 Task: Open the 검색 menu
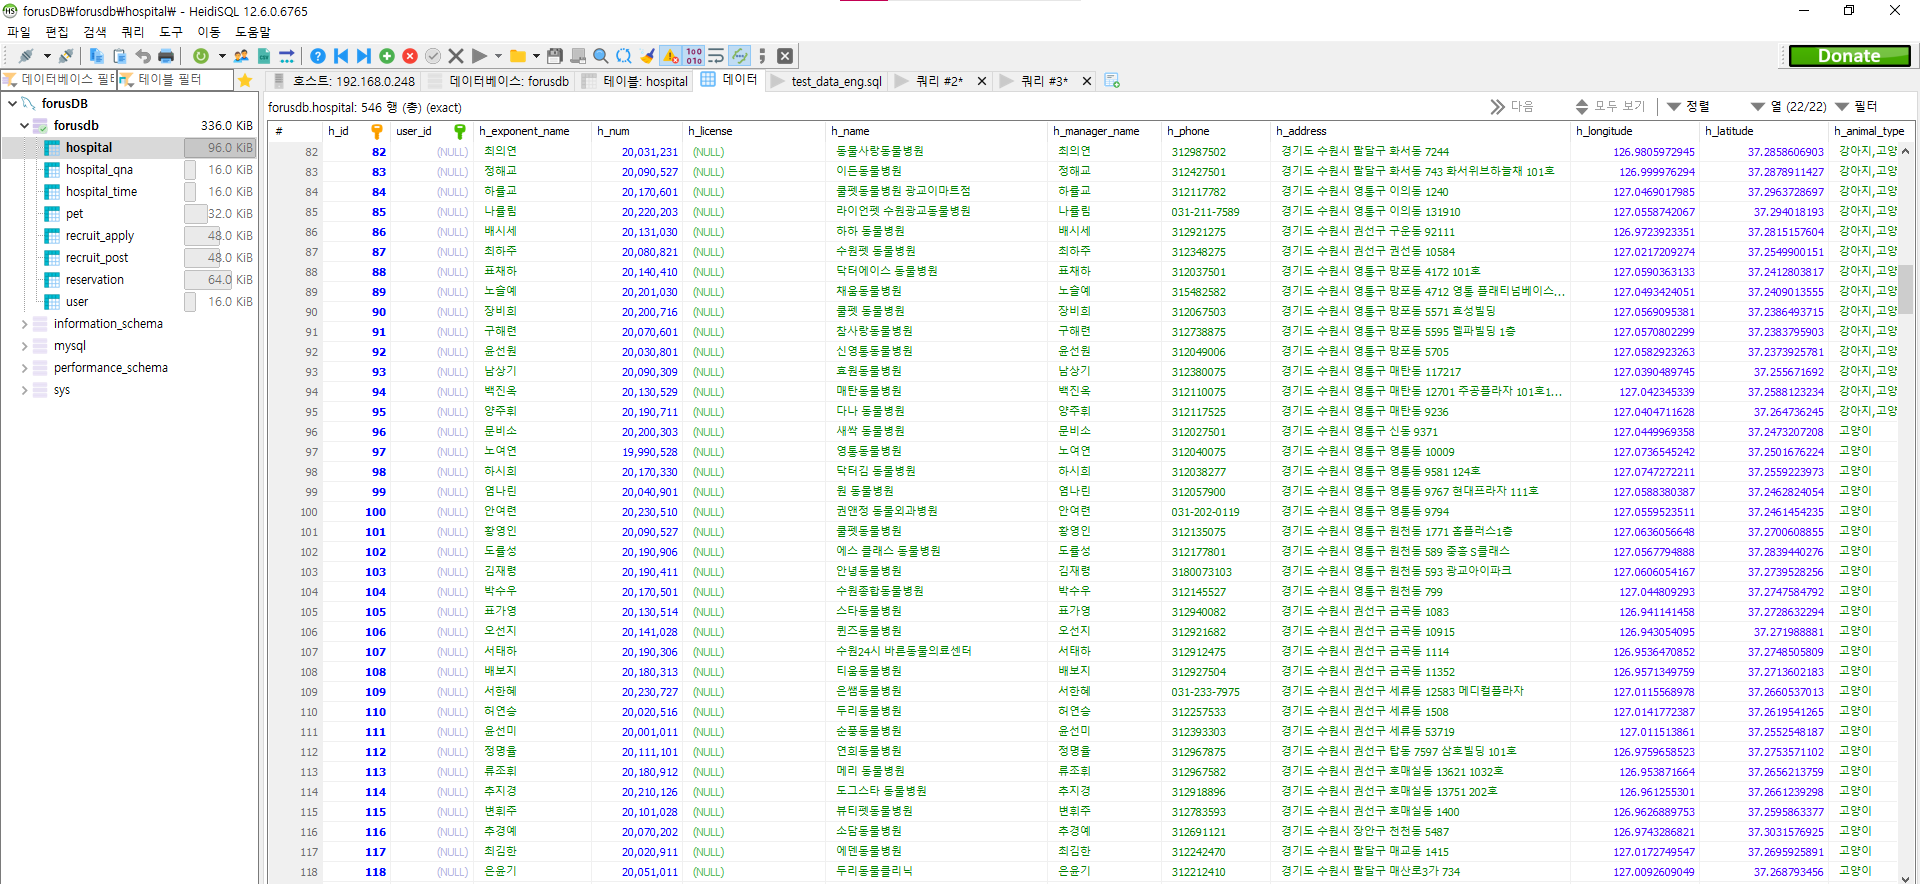tap(95, 32)
